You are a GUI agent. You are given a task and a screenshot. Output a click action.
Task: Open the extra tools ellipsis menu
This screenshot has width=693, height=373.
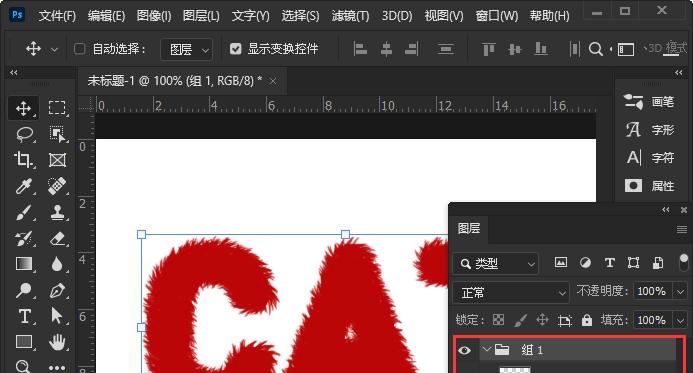(x=57, y=367)
